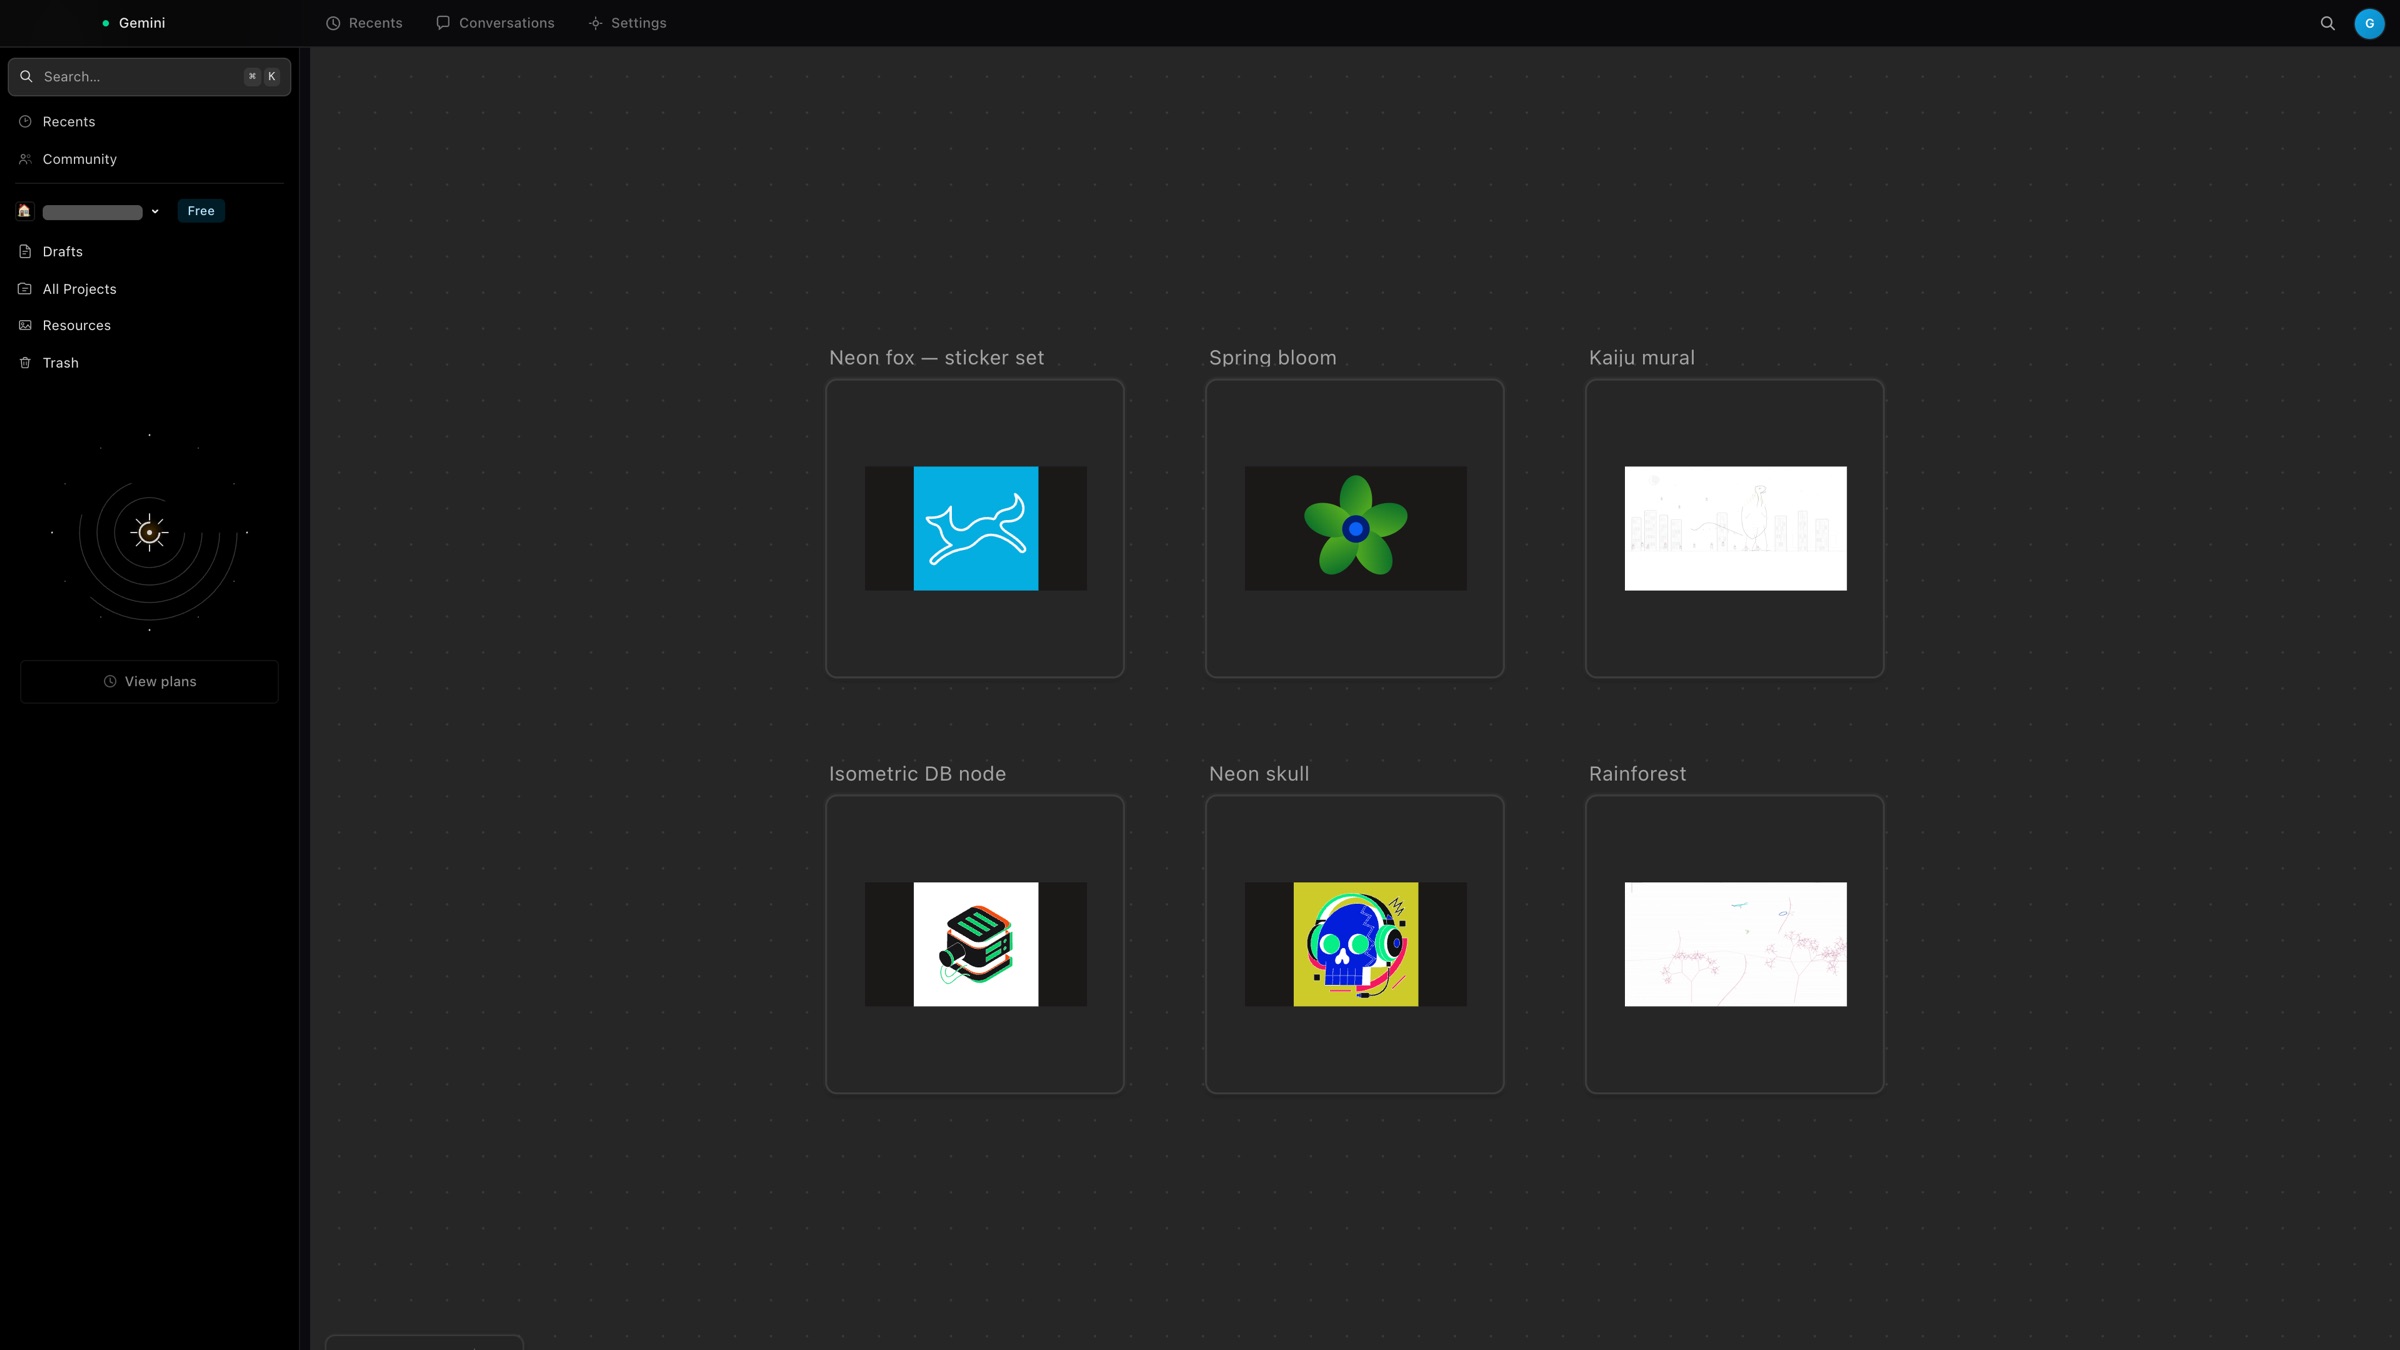Click the search magnifier icon at top right

2327,23
